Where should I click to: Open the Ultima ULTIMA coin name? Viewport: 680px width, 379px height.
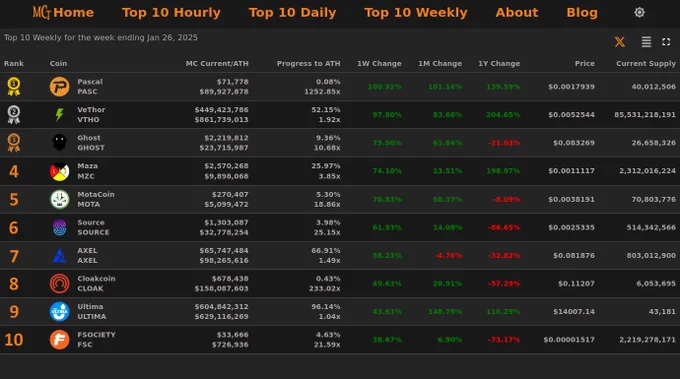click(x=92, y=311)
